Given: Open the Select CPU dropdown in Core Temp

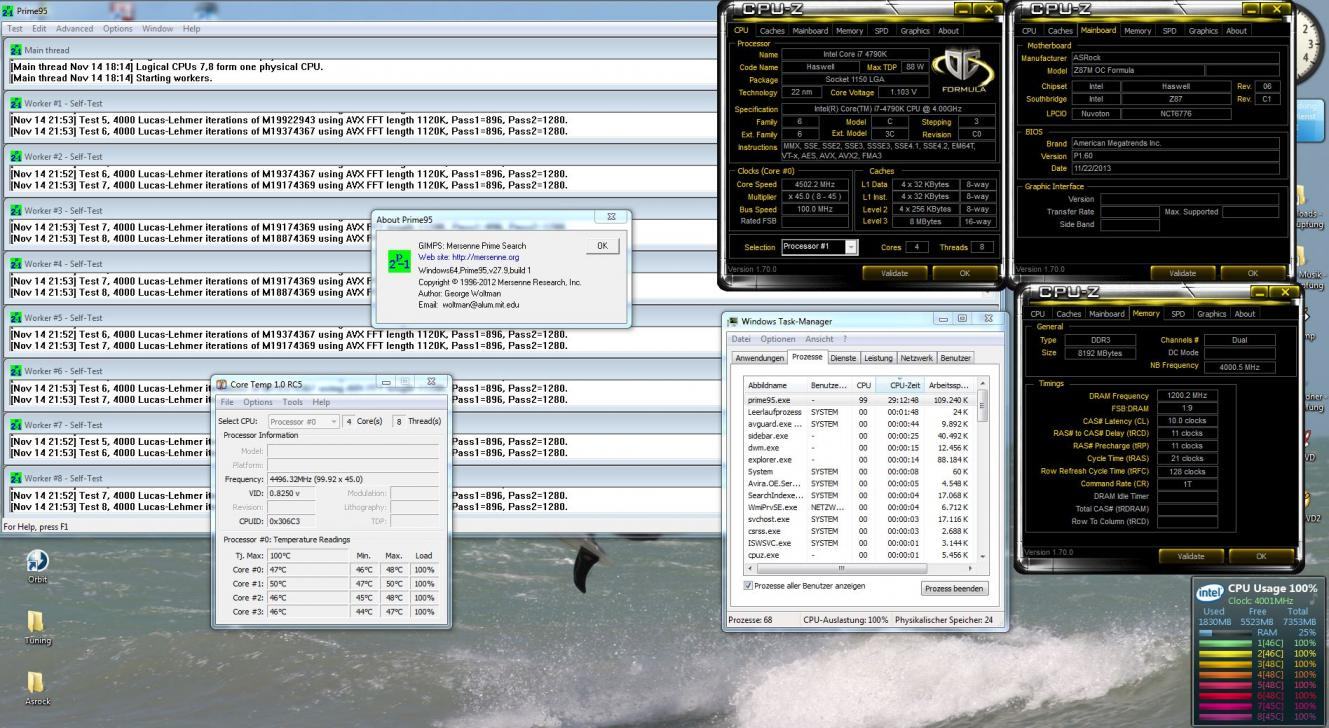Looking at the screenshot, I should click(x=306, y=421).
